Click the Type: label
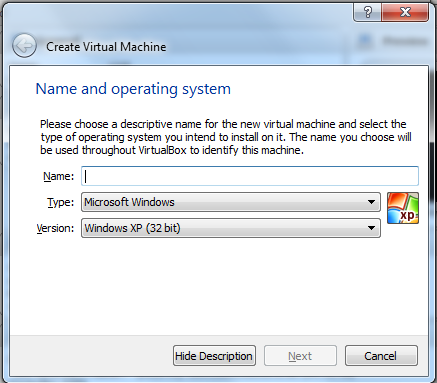437x383 pixels. coord(61,202)
